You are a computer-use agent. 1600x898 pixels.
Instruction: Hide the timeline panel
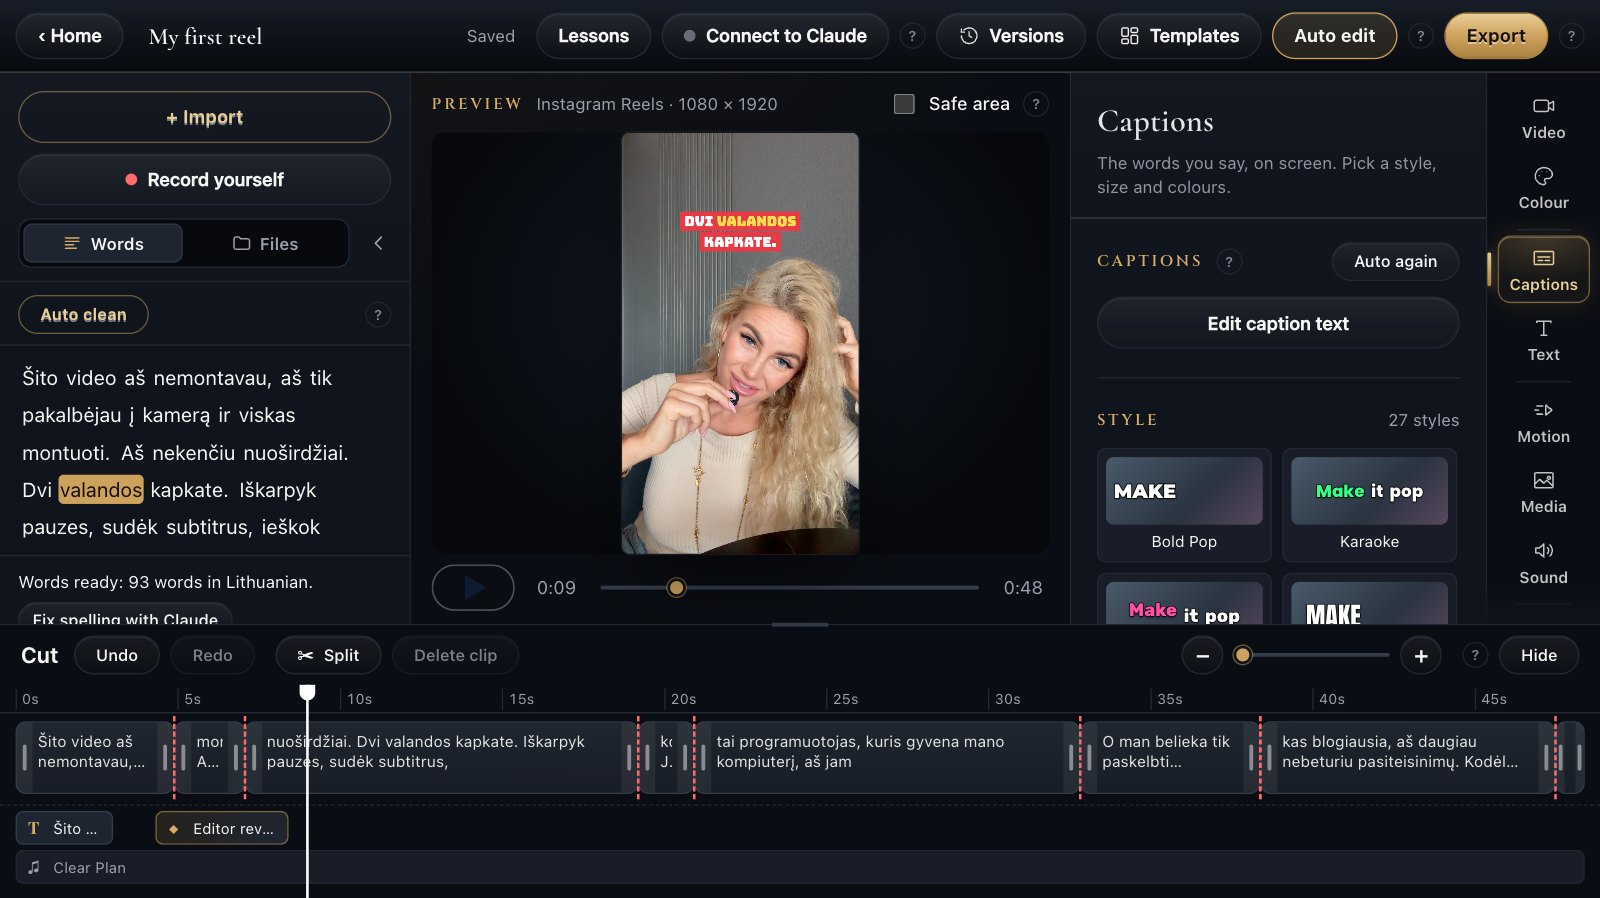(1539, 656)
